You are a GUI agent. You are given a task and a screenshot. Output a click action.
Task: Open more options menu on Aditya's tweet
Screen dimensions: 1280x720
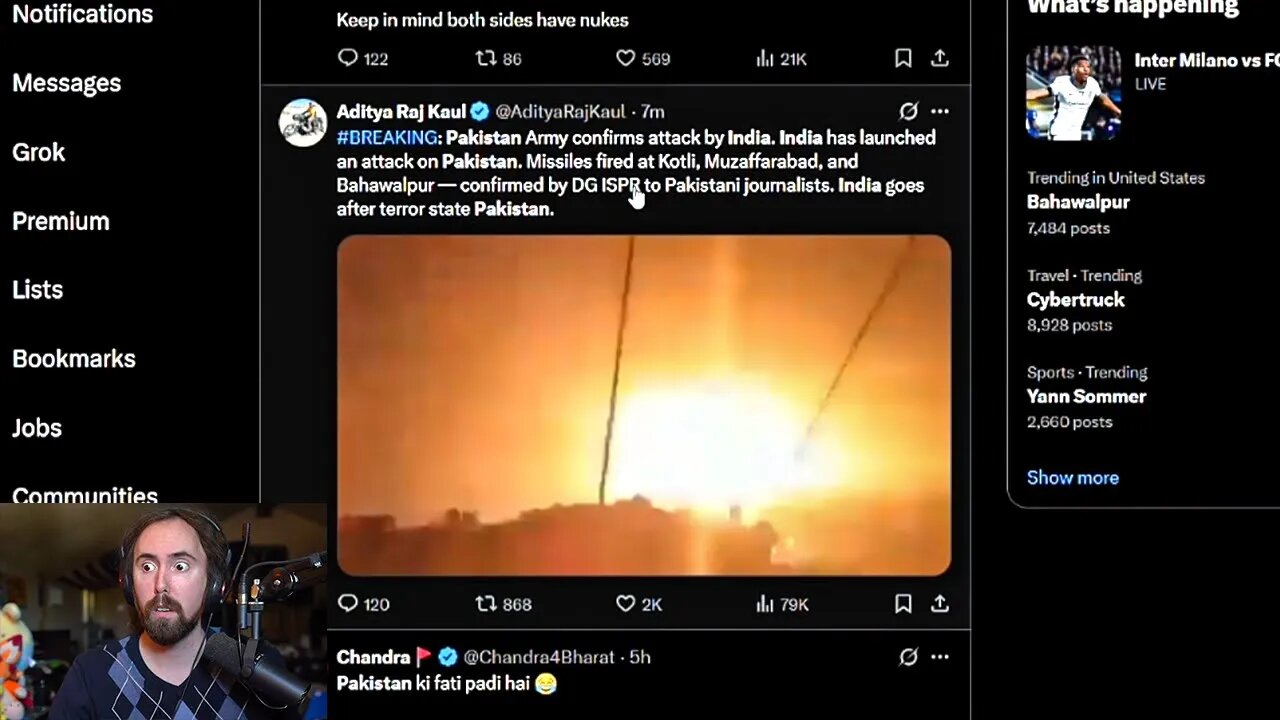pyautogui.click(x=940, y=111)
